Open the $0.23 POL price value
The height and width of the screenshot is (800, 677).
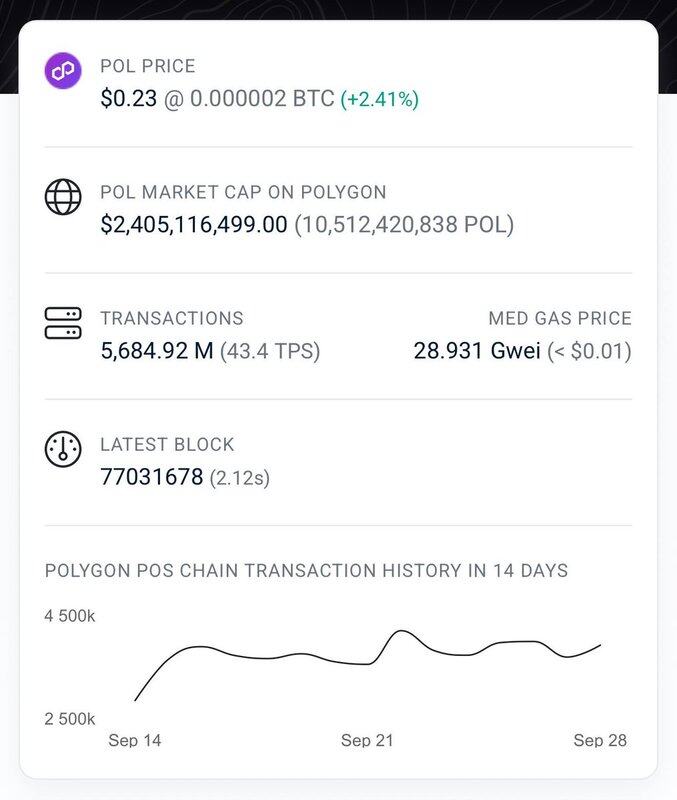[x=129, y=98]
